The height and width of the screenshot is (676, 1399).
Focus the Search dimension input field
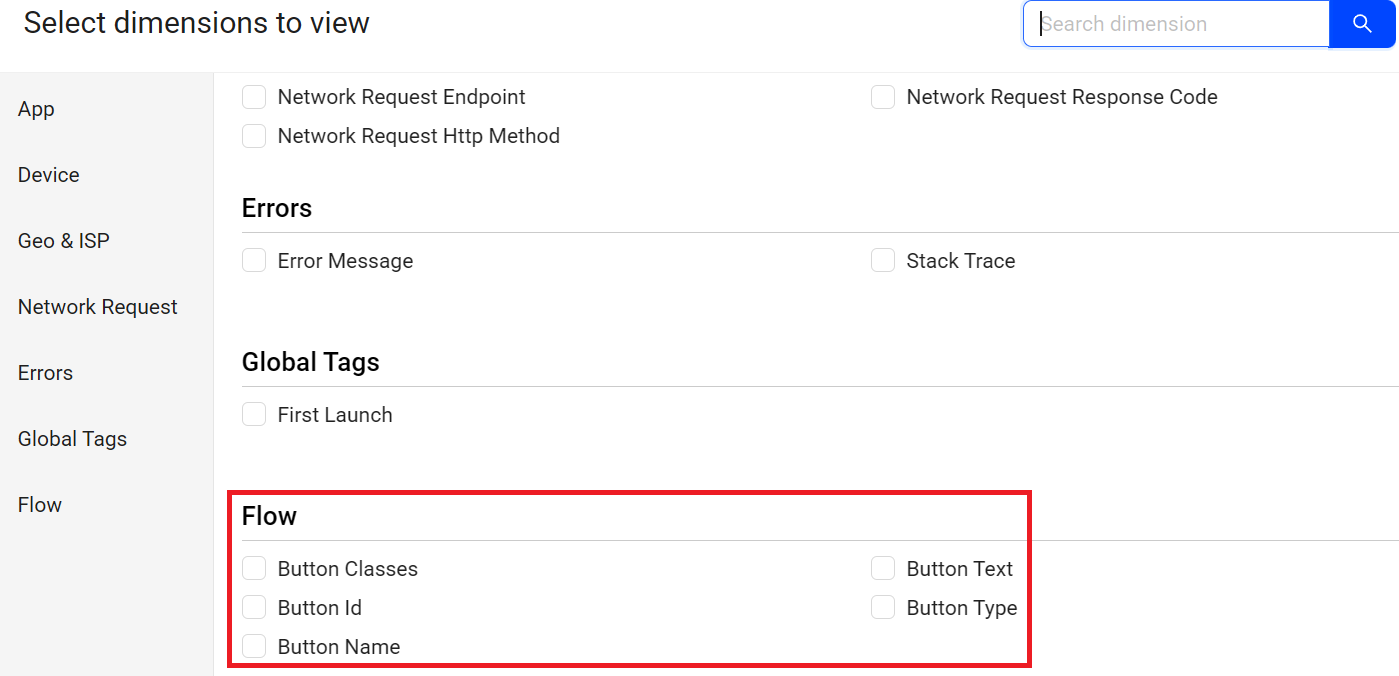click(x=1176, y=24)
